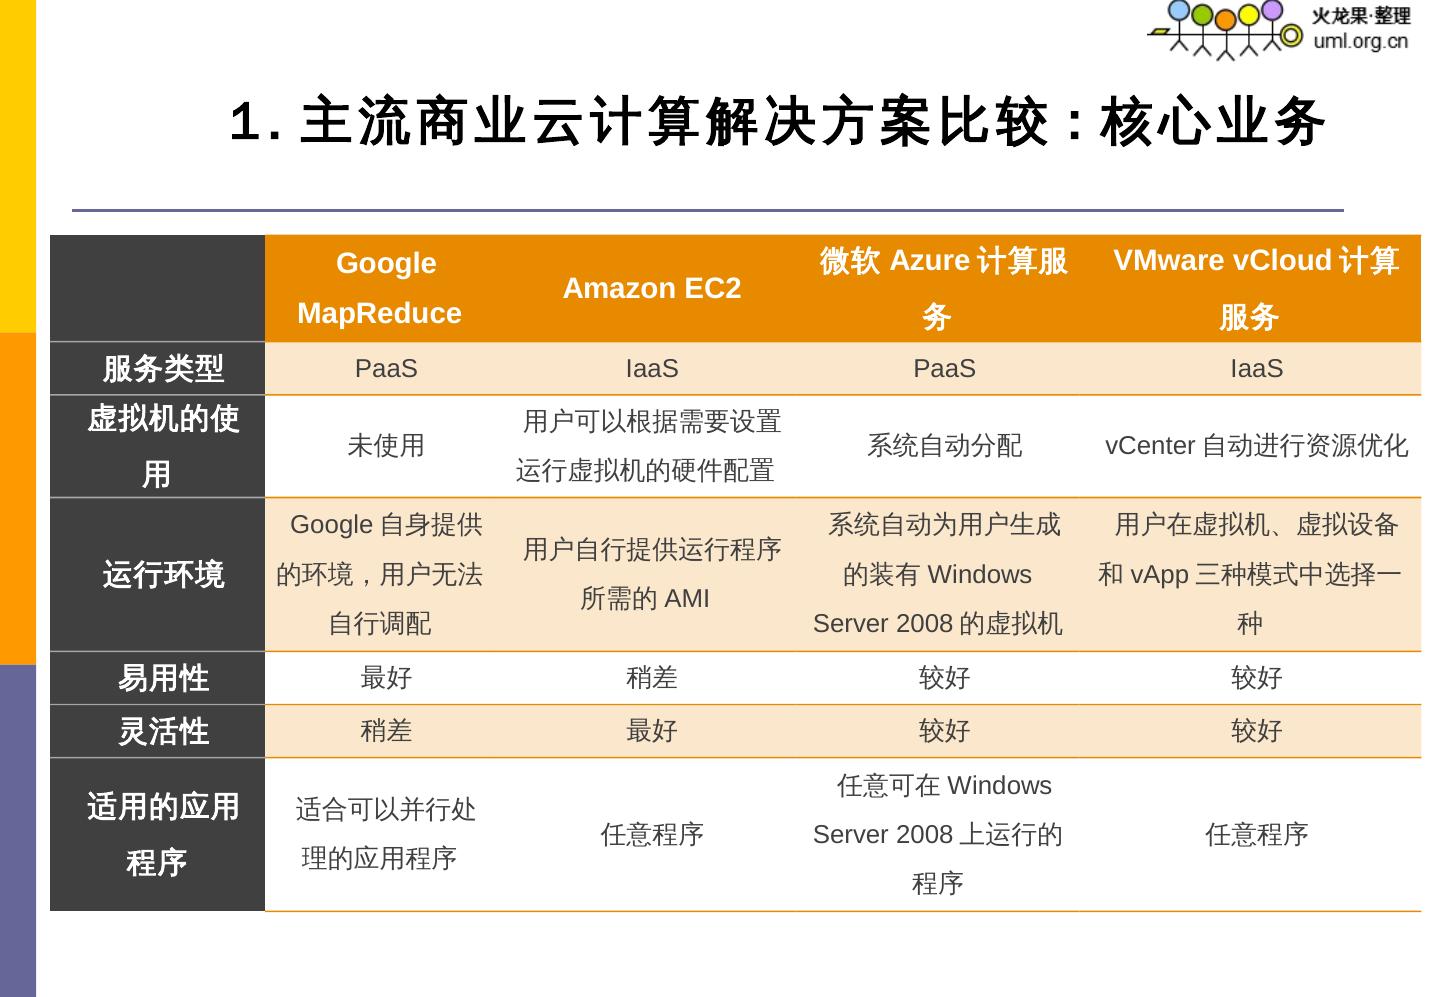Click 最好 in the 灵活性 row
This screenshot has width=1440, height=997.
[x=652, y=731]
